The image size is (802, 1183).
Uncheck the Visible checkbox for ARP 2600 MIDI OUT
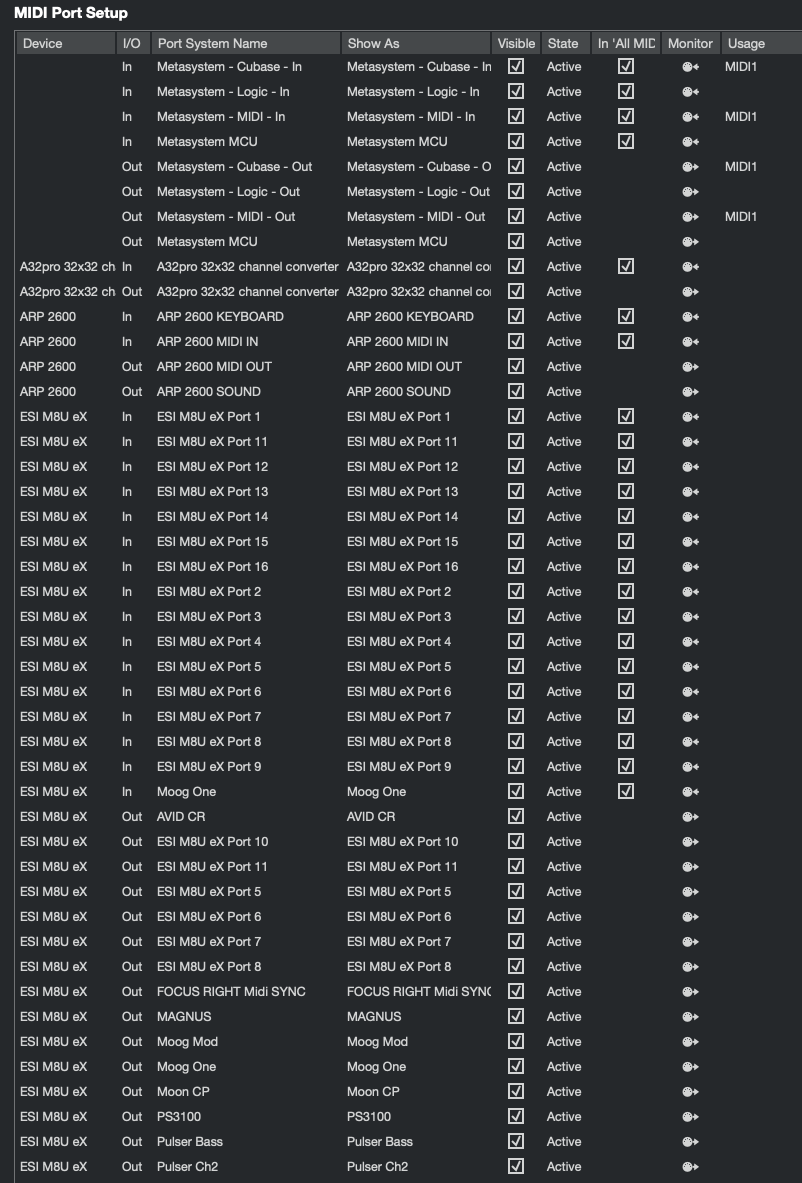(516, 367)
